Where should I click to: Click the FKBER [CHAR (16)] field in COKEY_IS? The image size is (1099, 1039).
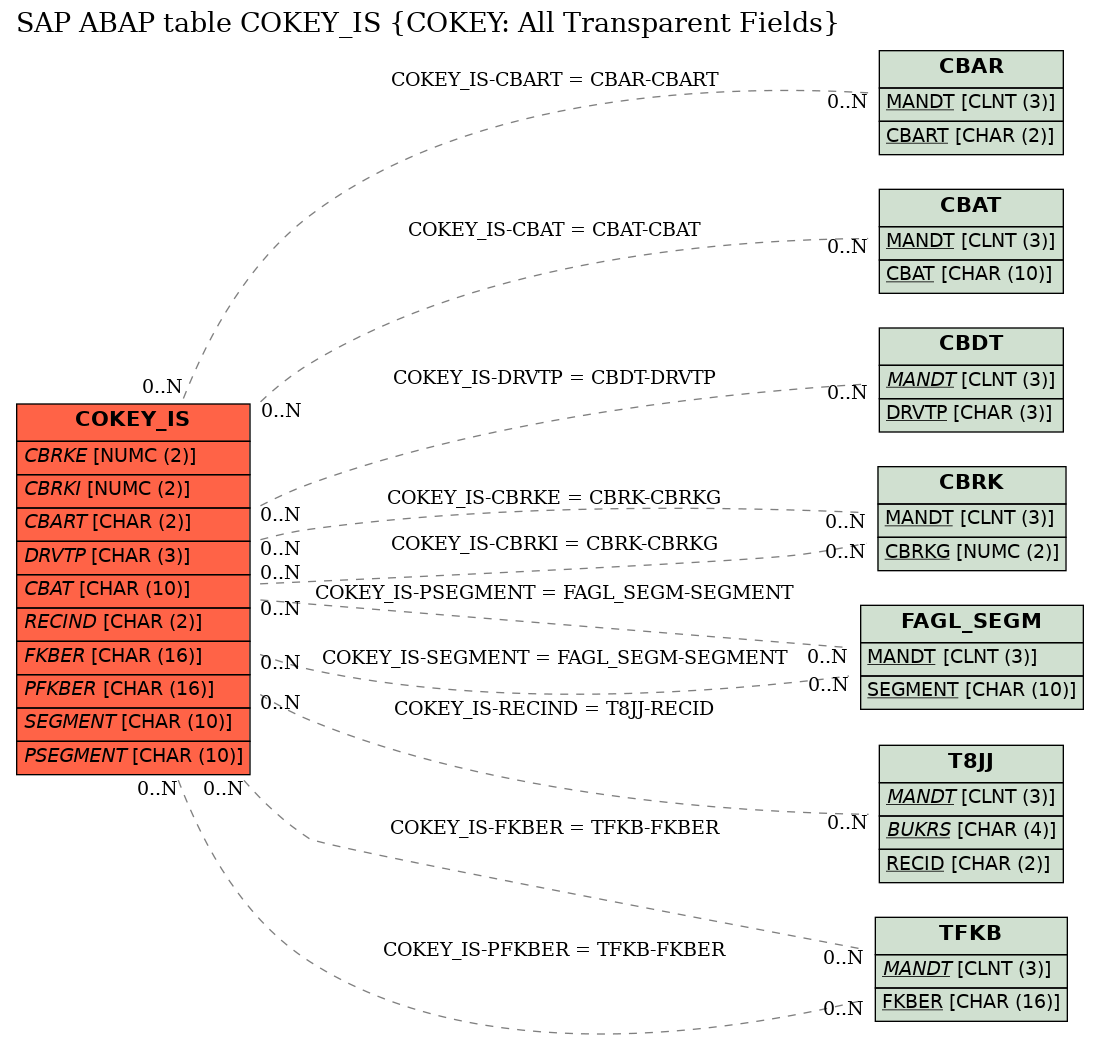[133, 658]
